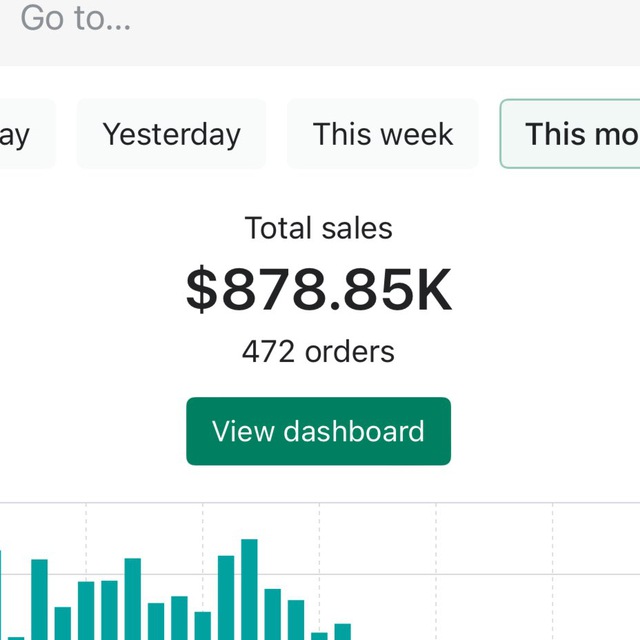Select the bar just left of the tallest bar
The image size is (640, 640).
coord(226,598)
